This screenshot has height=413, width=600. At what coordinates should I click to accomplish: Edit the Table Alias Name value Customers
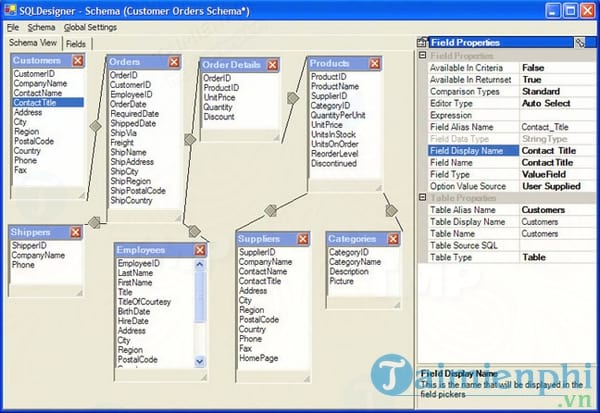click(557, 210)
